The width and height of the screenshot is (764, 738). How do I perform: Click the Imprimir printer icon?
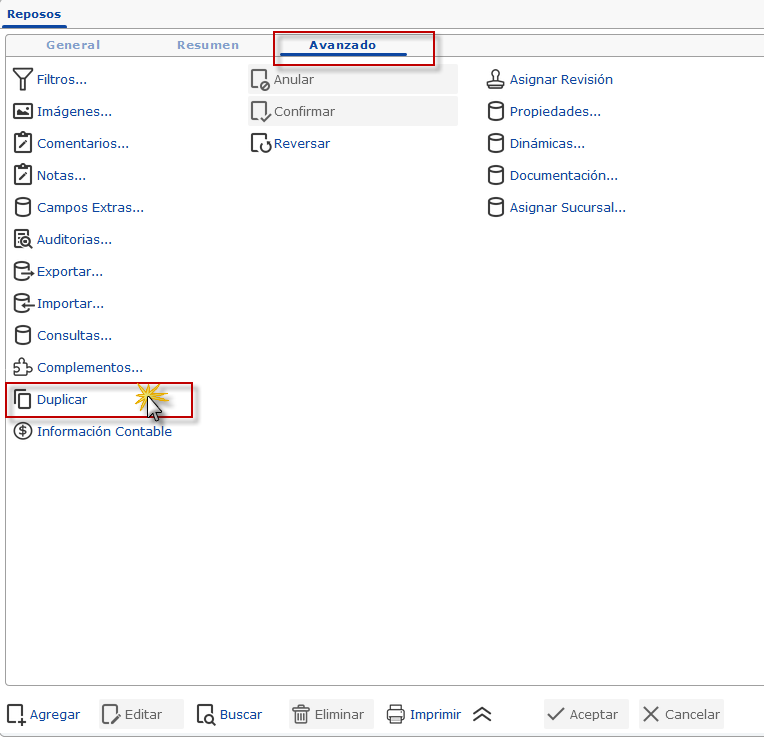(x=395, y=715)
